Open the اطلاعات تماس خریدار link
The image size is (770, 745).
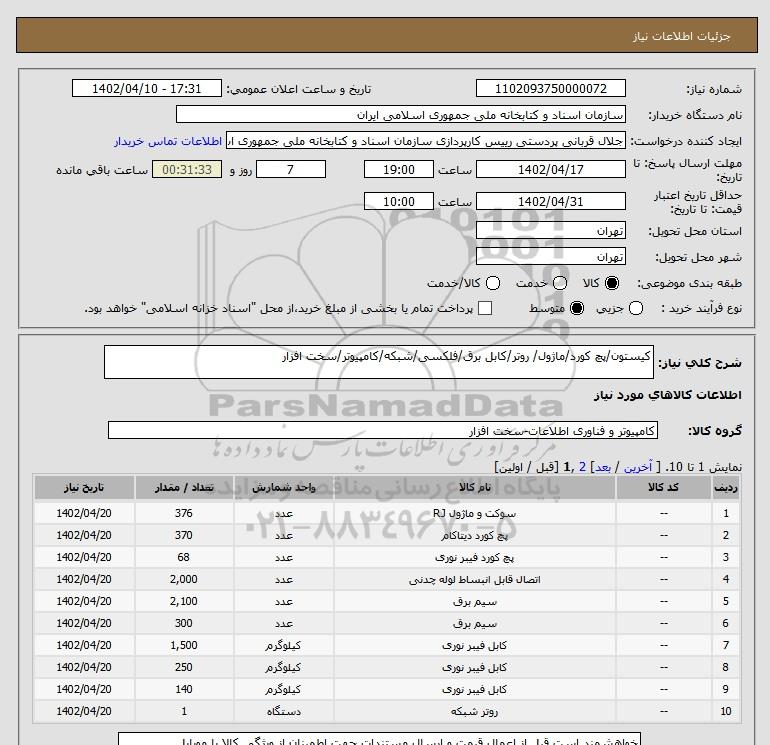(168, 141)
